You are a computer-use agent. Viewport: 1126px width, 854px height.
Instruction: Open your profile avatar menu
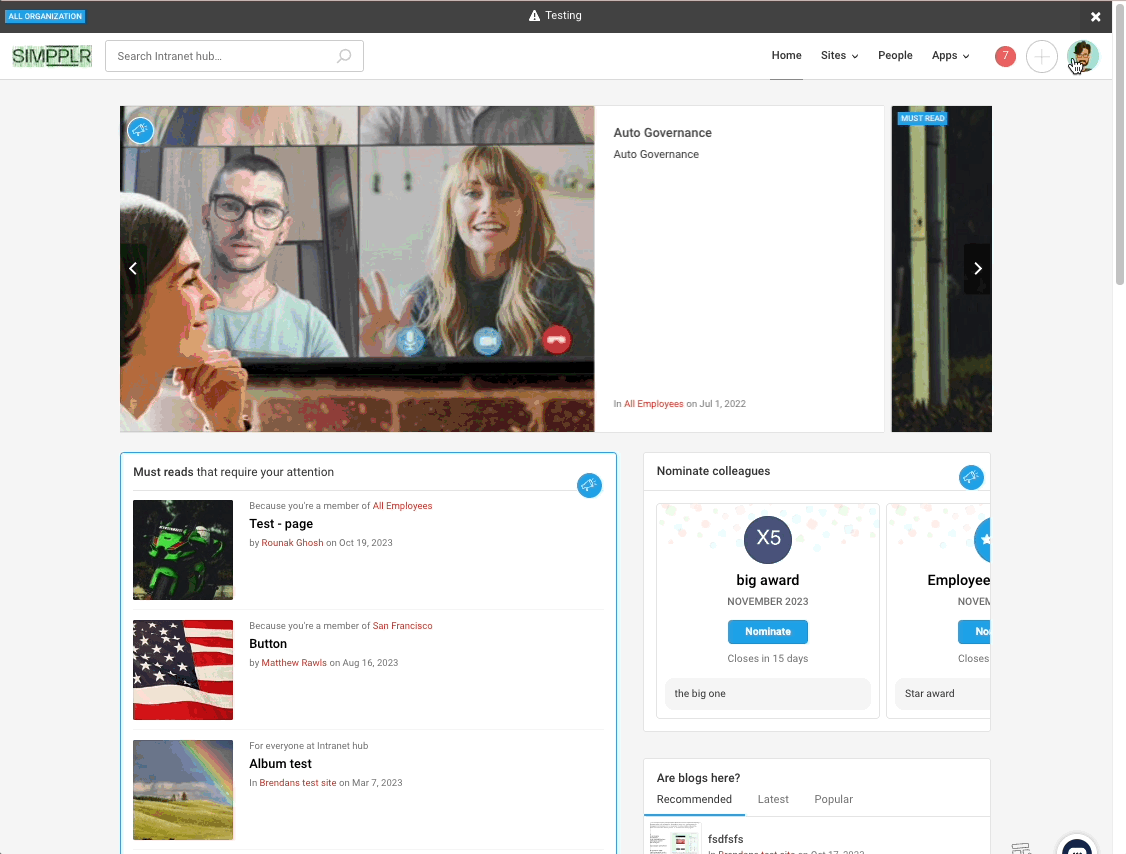click(1083, 56)
